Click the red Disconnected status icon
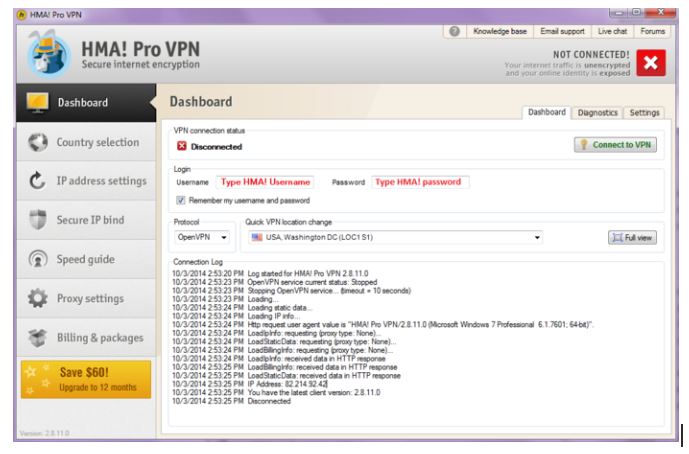This screenshot has width=689, height=454. 181,146
